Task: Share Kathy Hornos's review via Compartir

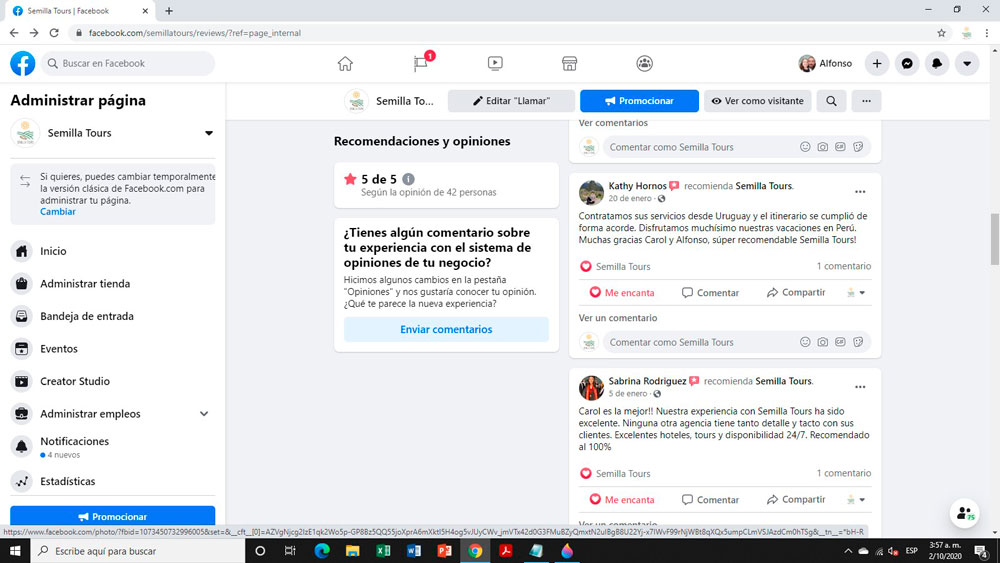Action: (796, 293)
